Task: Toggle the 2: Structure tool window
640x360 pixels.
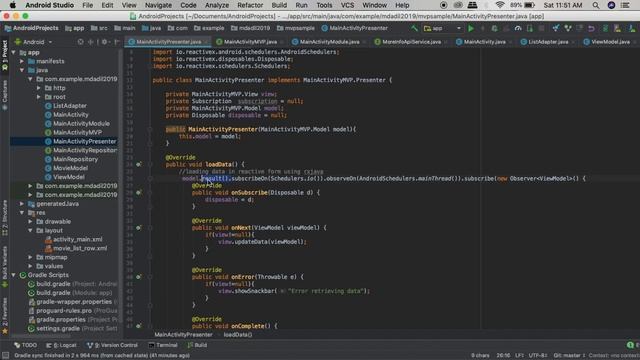Action: coord(4,218)
